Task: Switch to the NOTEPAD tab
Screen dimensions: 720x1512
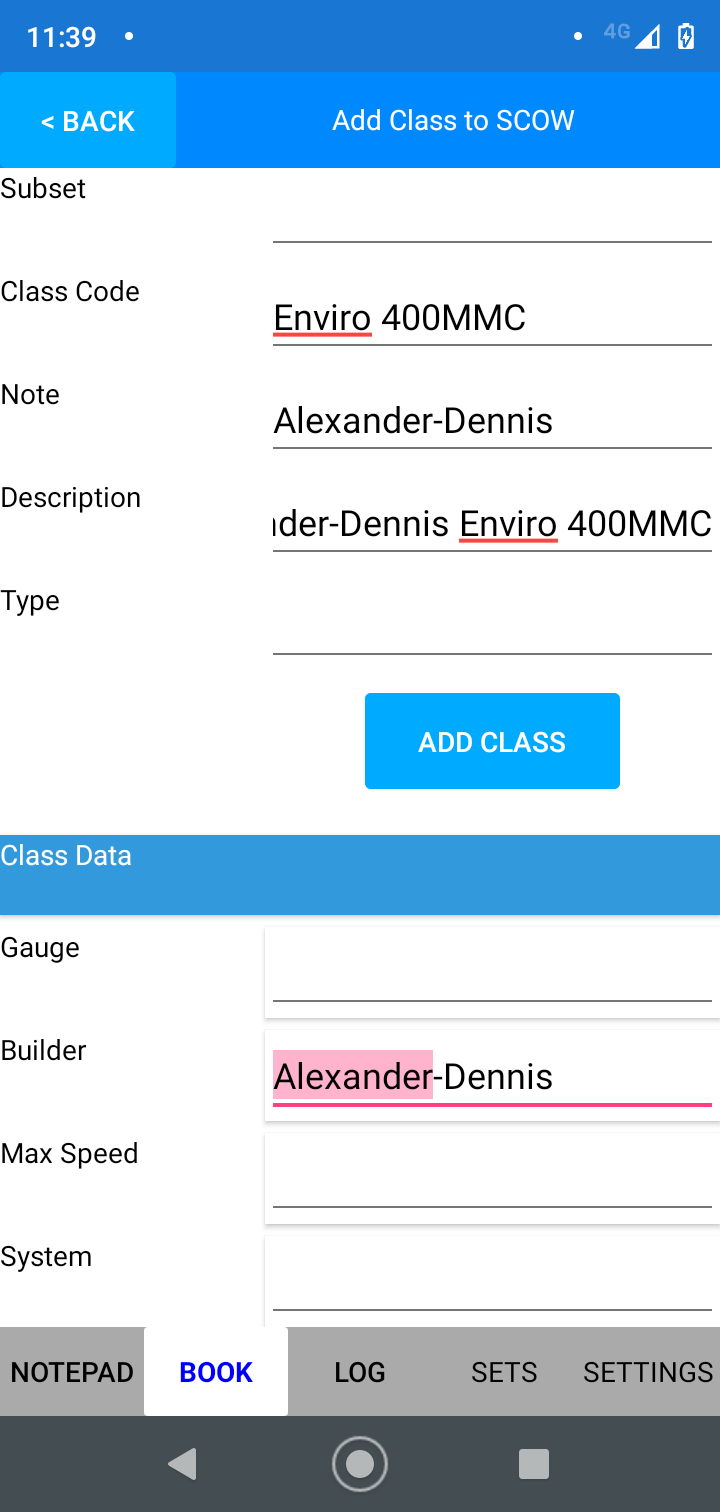Action: [x=71, y=1371]
